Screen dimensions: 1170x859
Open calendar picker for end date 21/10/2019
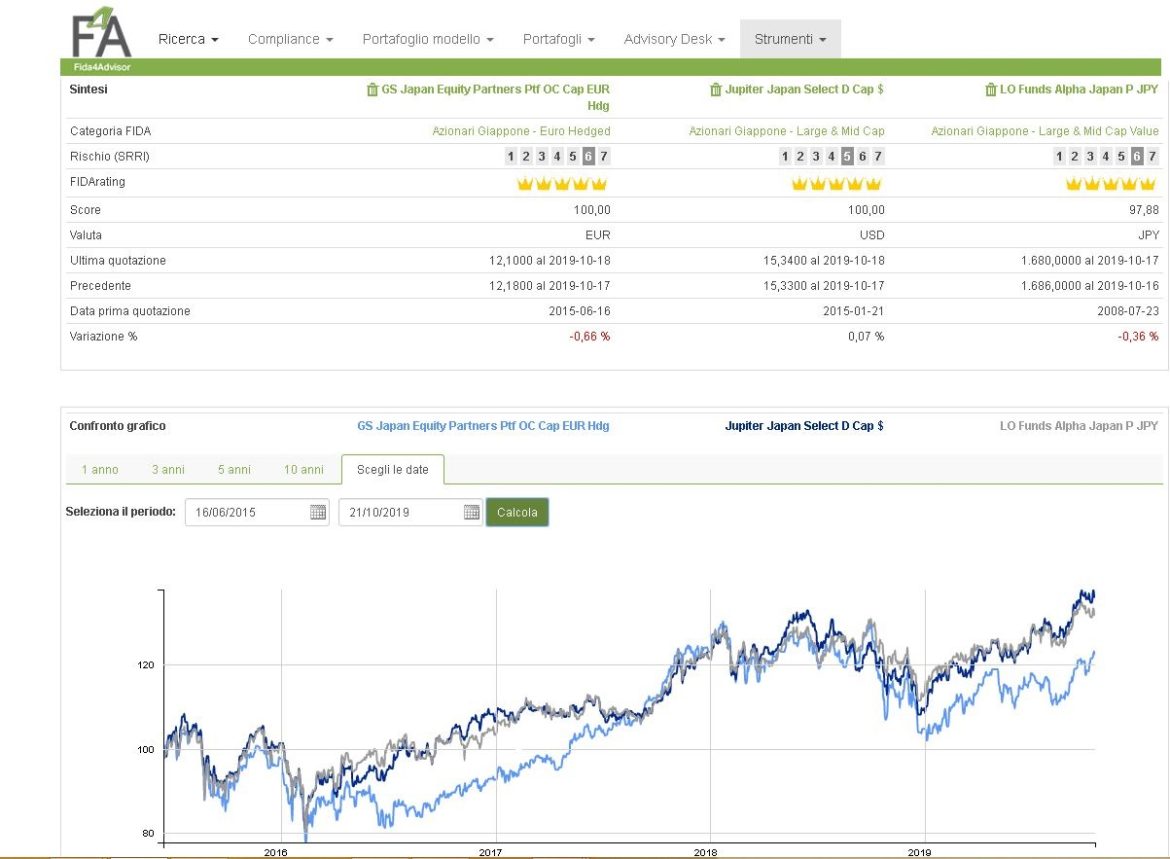(472, 512)
